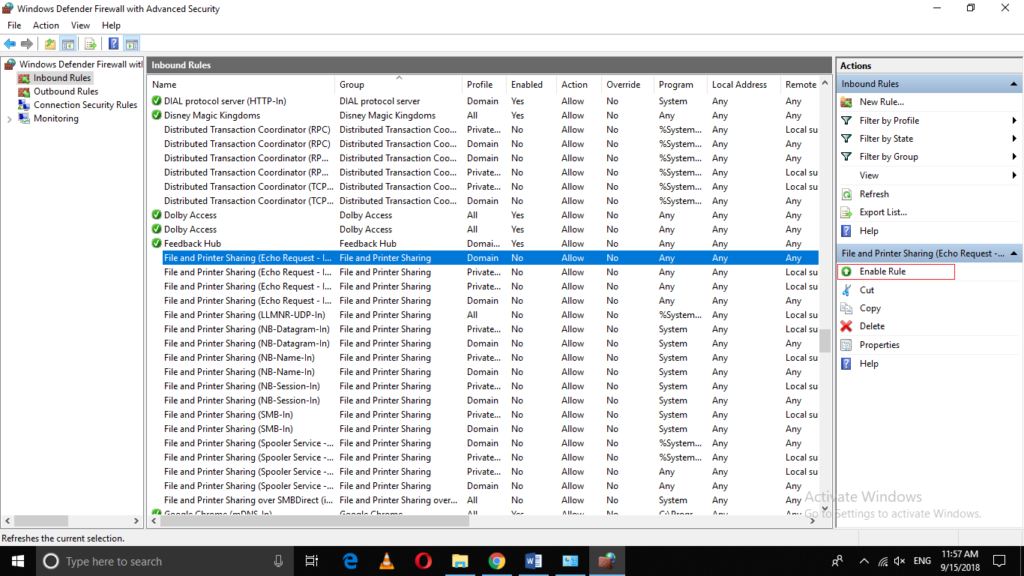Open the Task View taskbar icon

pyautogui.click(x=312, y=561)
